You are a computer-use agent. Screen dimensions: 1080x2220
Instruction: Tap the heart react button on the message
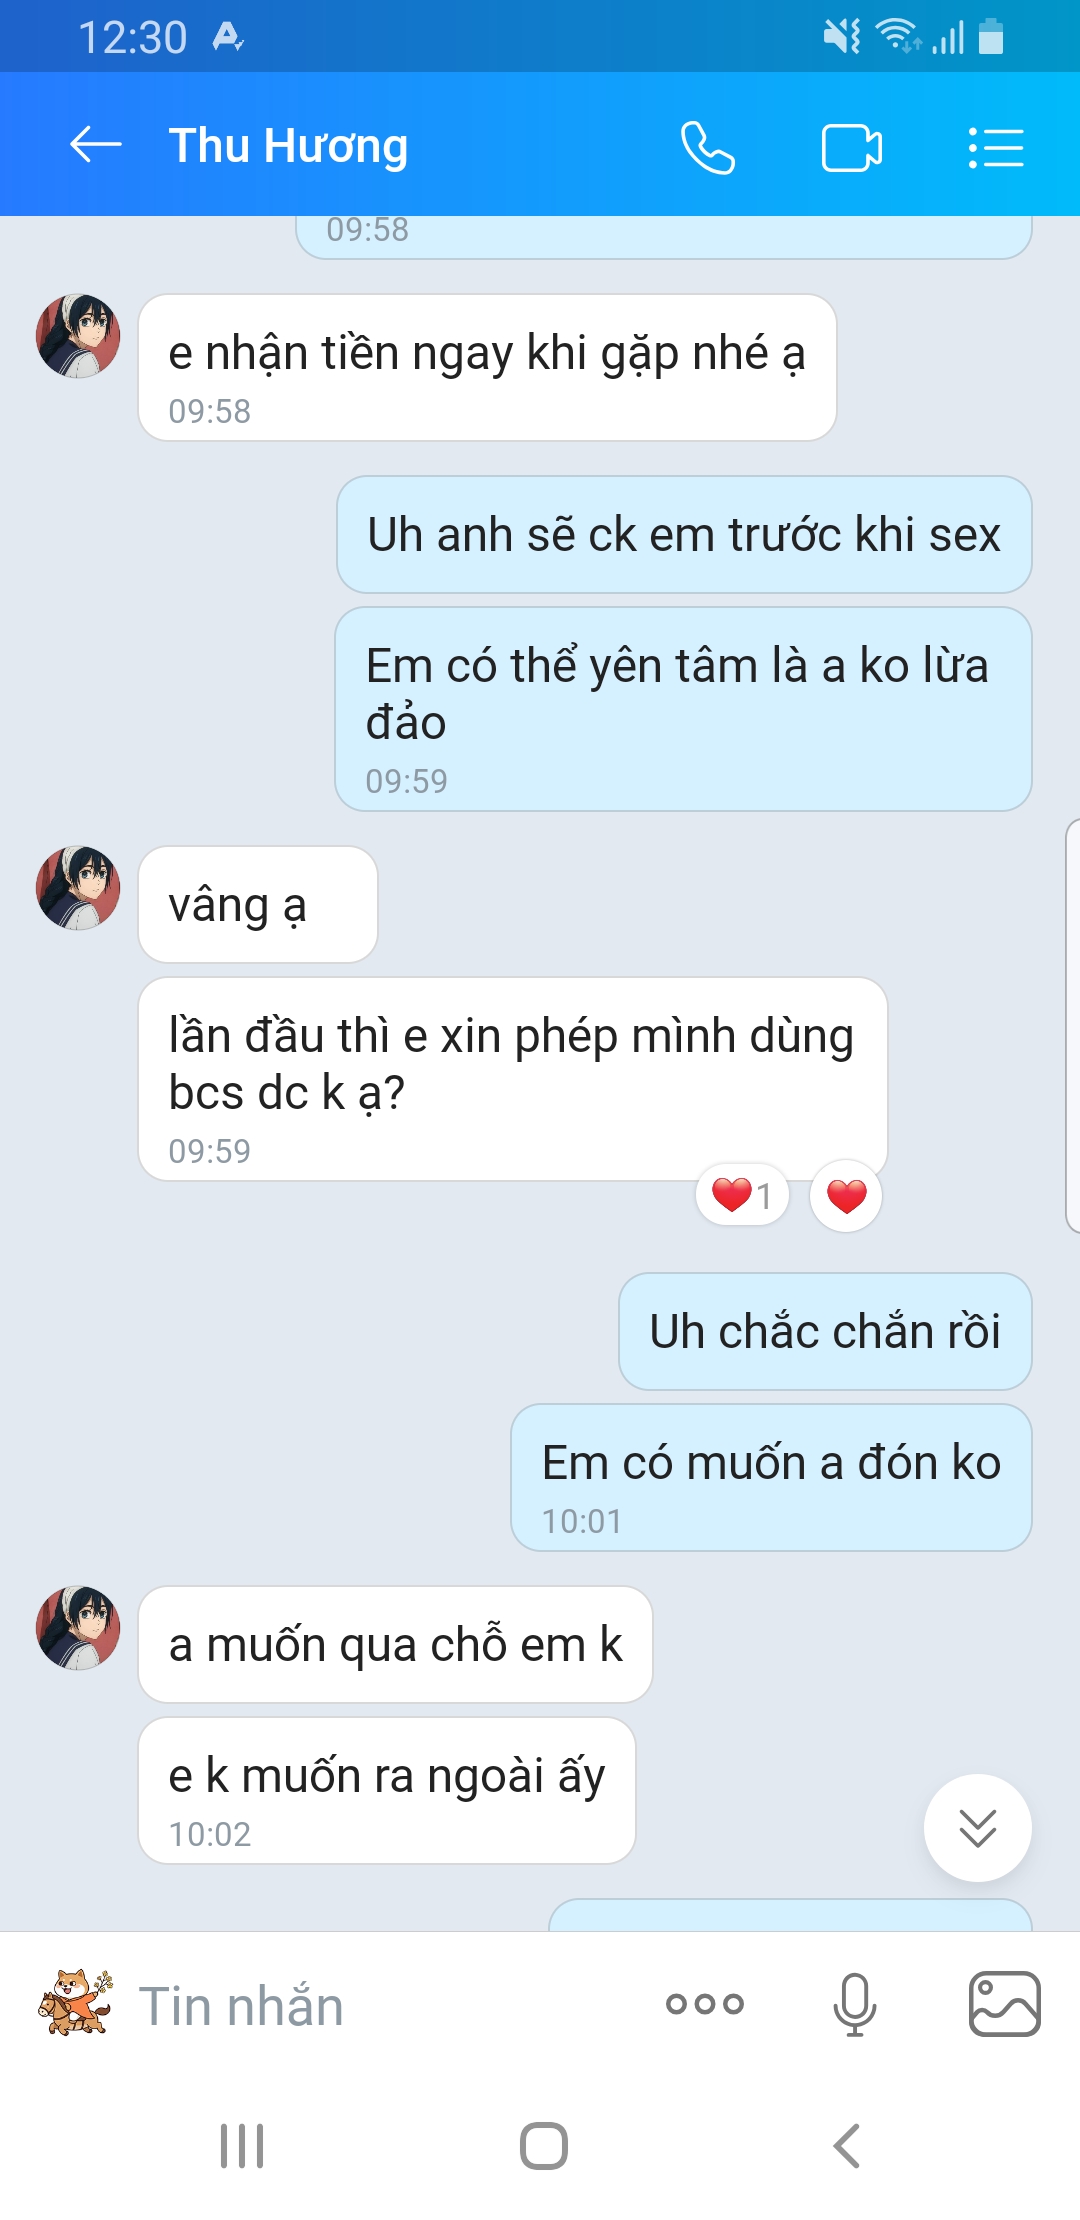[846, 1196]
